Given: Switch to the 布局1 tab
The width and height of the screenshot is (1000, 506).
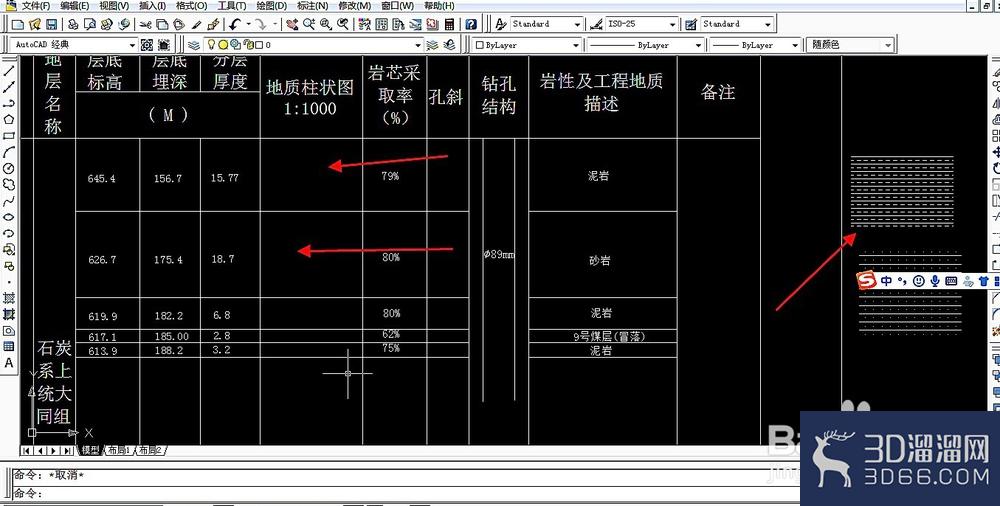Looking at the screenshot, I should pyautogui.click(x=119, y=450).
